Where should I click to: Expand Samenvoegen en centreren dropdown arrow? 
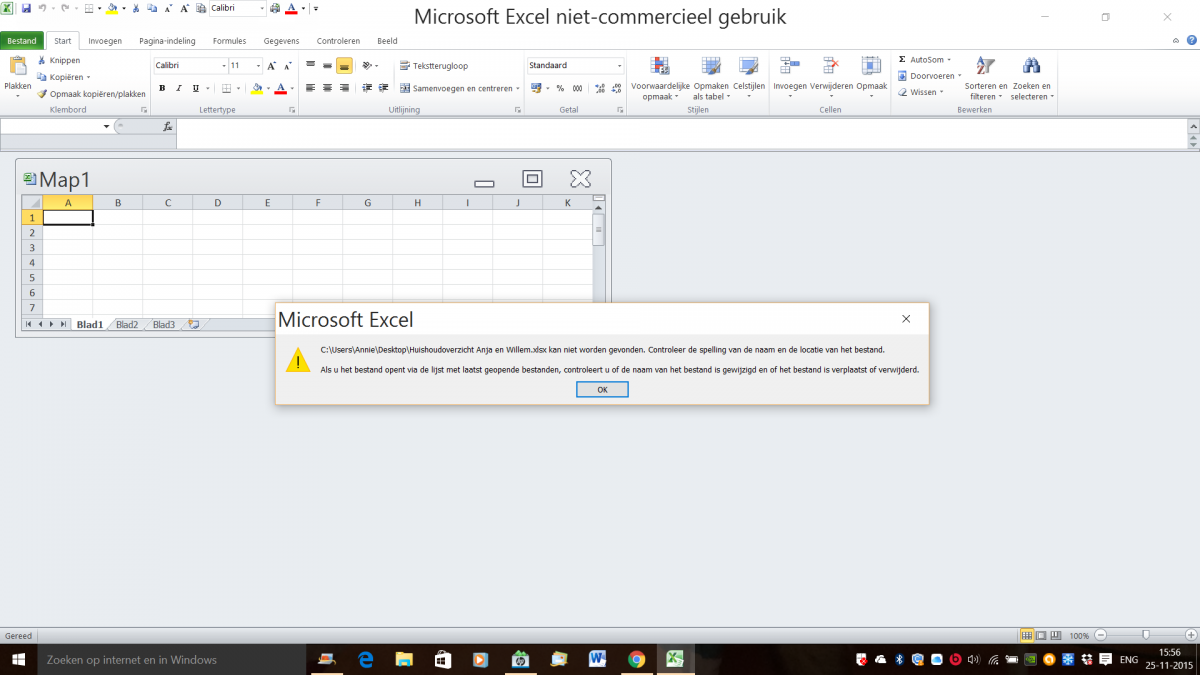click(518, 88)
